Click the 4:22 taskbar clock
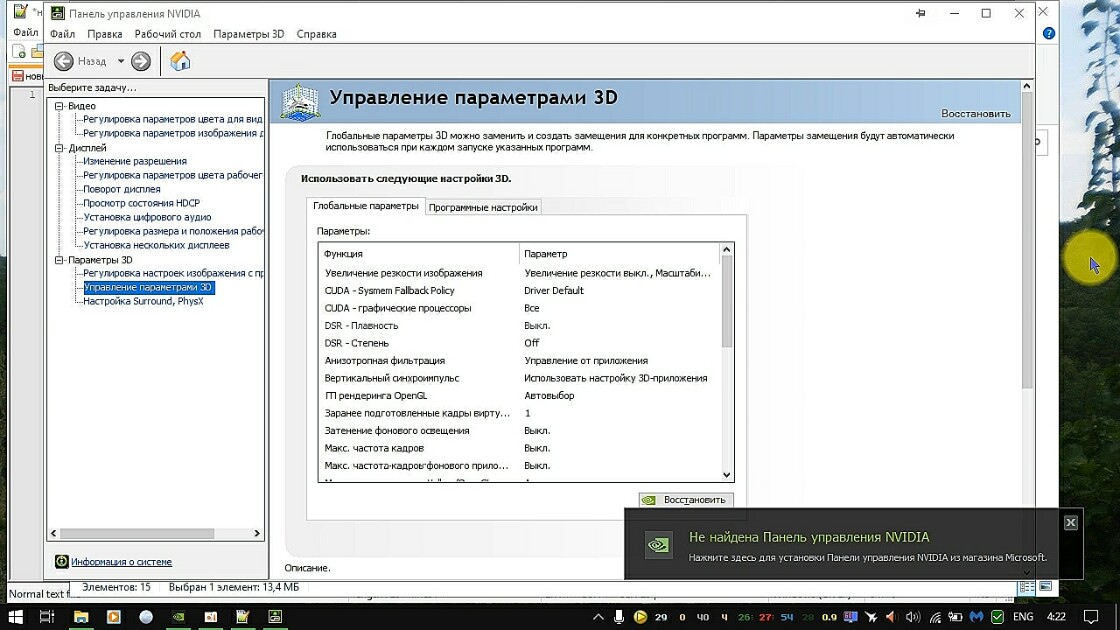This screenshot has height=630, width=1120. coord(1056,616)
